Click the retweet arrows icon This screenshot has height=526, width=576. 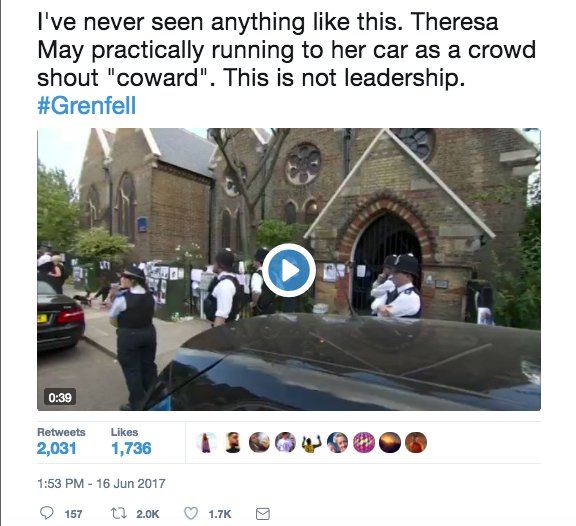pos(119,513)
